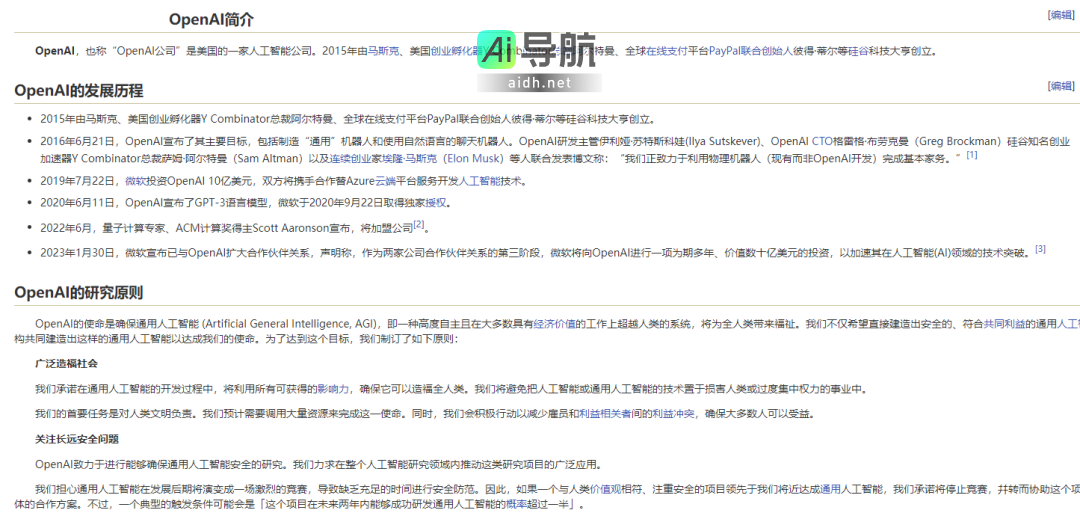
Task: Open the 利益相关者 link
Action: coord(604,414)
